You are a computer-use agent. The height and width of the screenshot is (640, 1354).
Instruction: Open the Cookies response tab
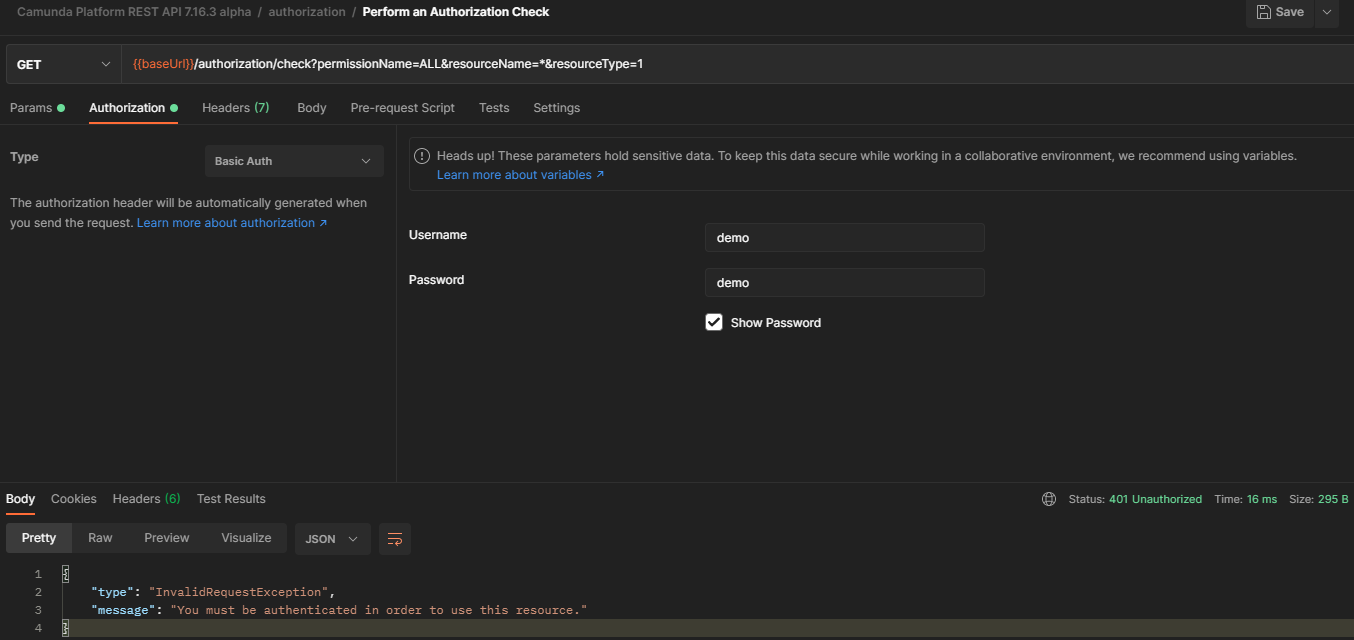tap(73, 498)
